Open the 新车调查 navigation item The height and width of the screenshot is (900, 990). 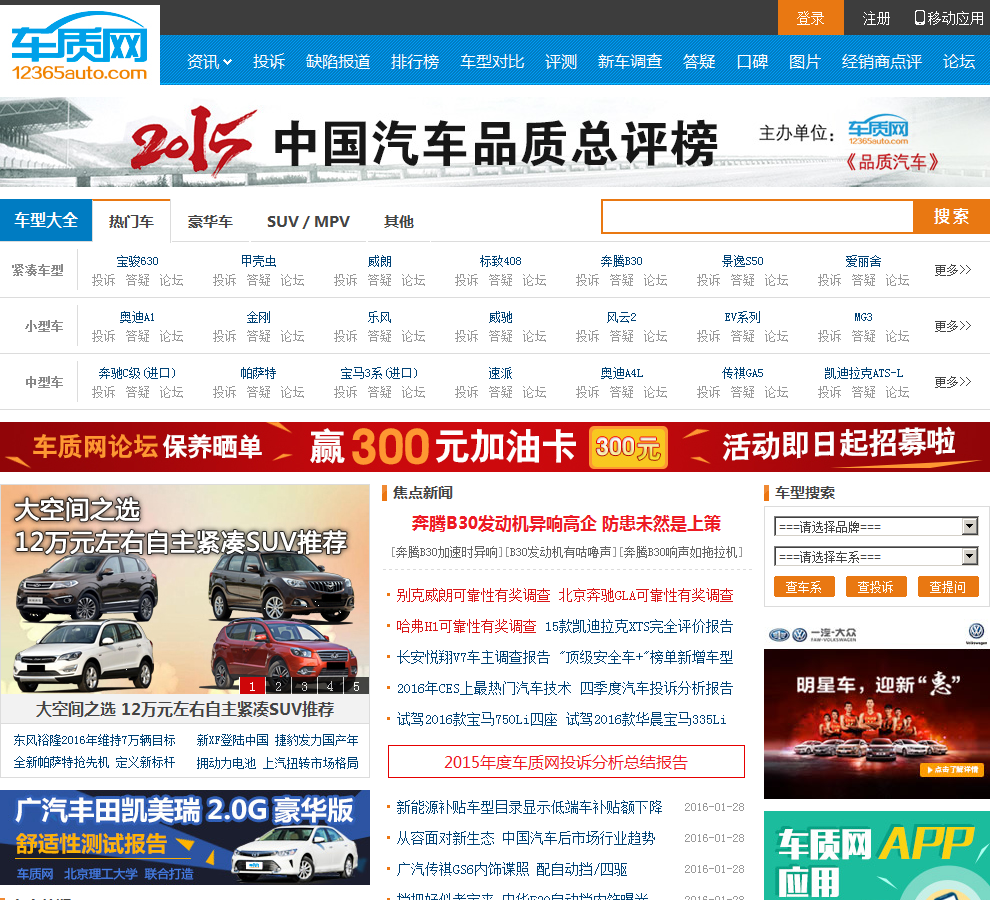[629, 61]
